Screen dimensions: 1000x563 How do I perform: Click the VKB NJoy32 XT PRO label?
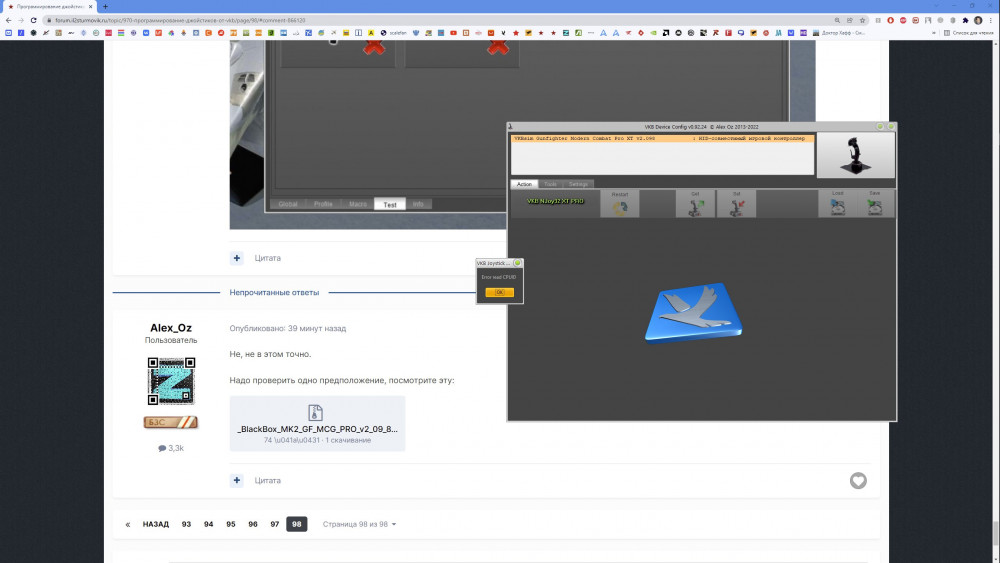(555, 201)
